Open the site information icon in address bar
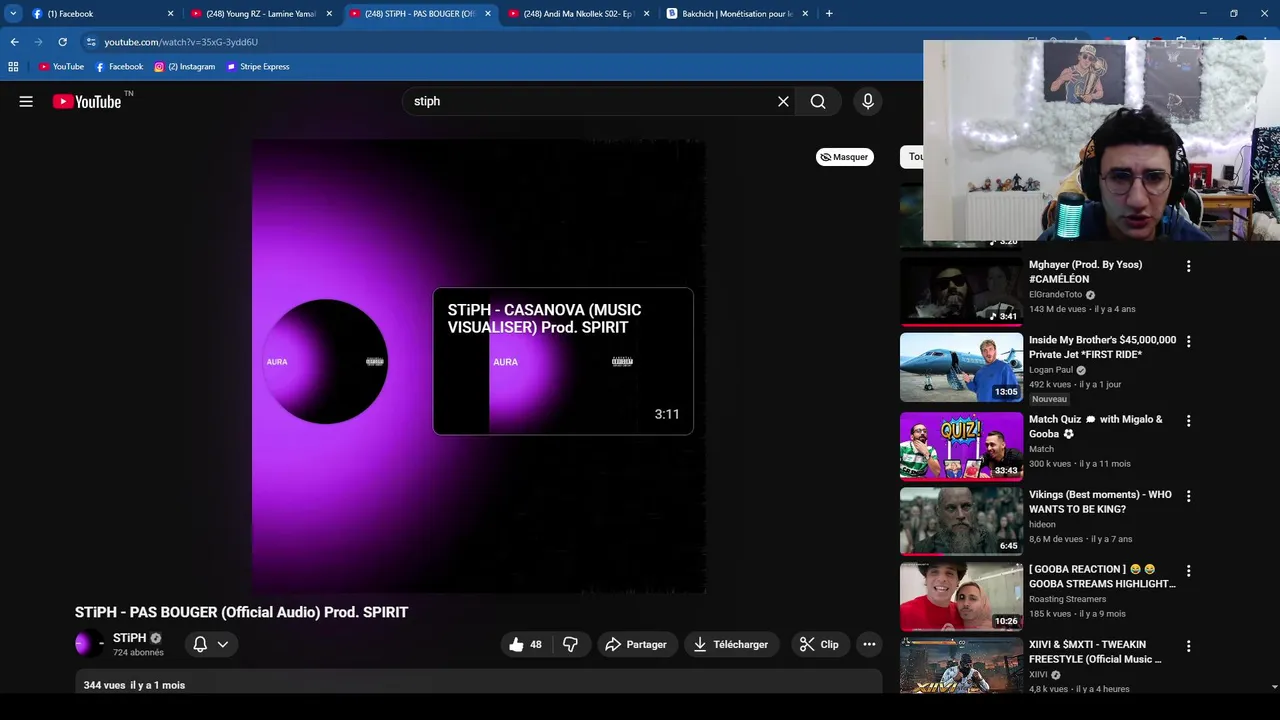The height and width of the screenshot is (720, 1280). (91, 42)
